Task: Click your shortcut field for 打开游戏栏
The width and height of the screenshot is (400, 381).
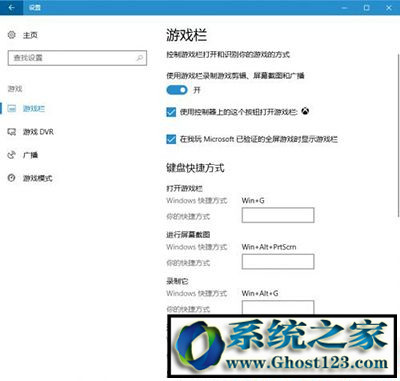Action: pos(278,215)
